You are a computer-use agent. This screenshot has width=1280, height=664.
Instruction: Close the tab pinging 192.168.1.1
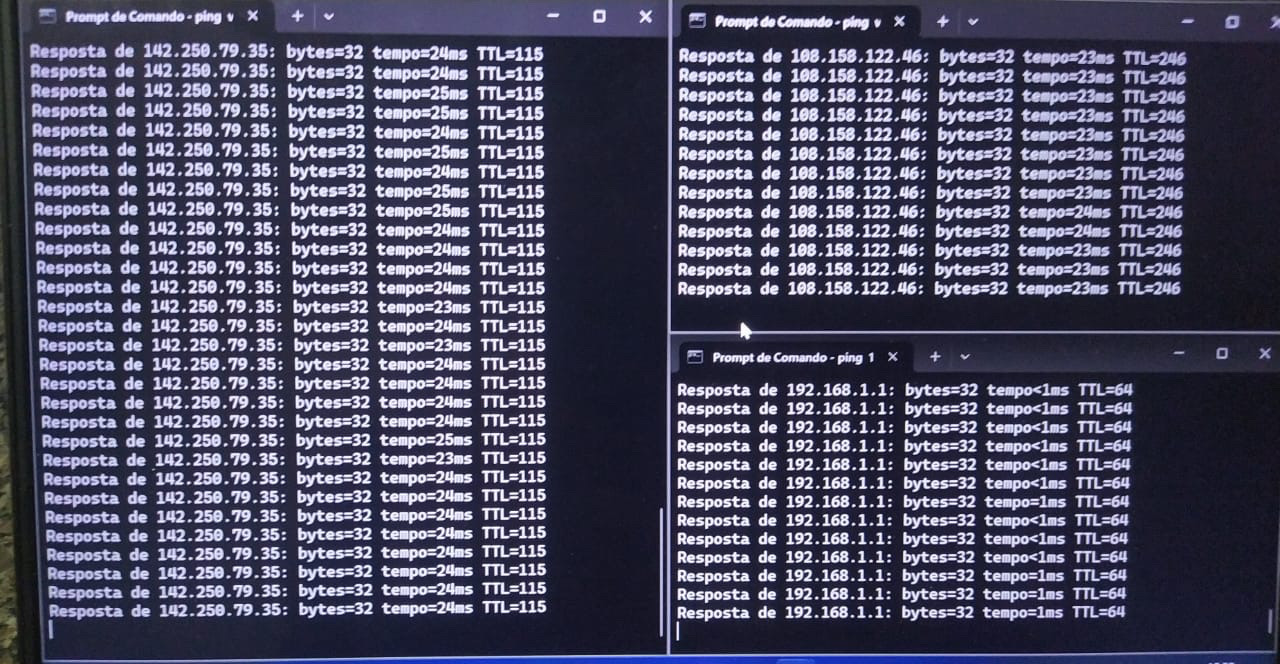click(x=893, y=357)
